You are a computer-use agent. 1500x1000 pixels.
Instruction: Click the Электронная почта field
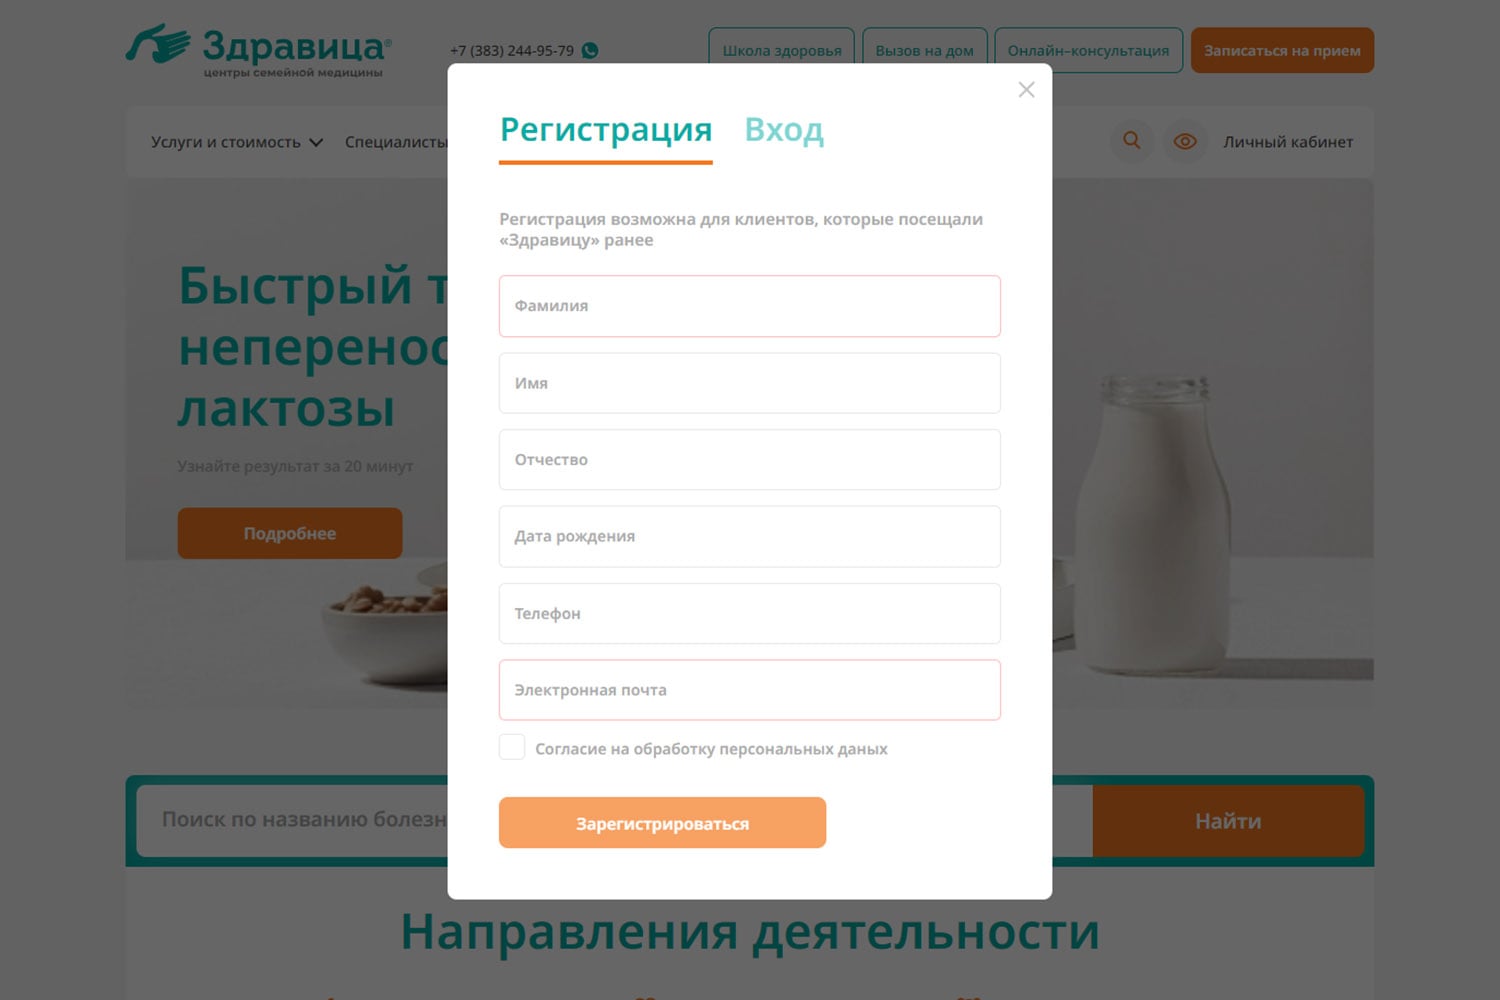click(x=750, y=690)
